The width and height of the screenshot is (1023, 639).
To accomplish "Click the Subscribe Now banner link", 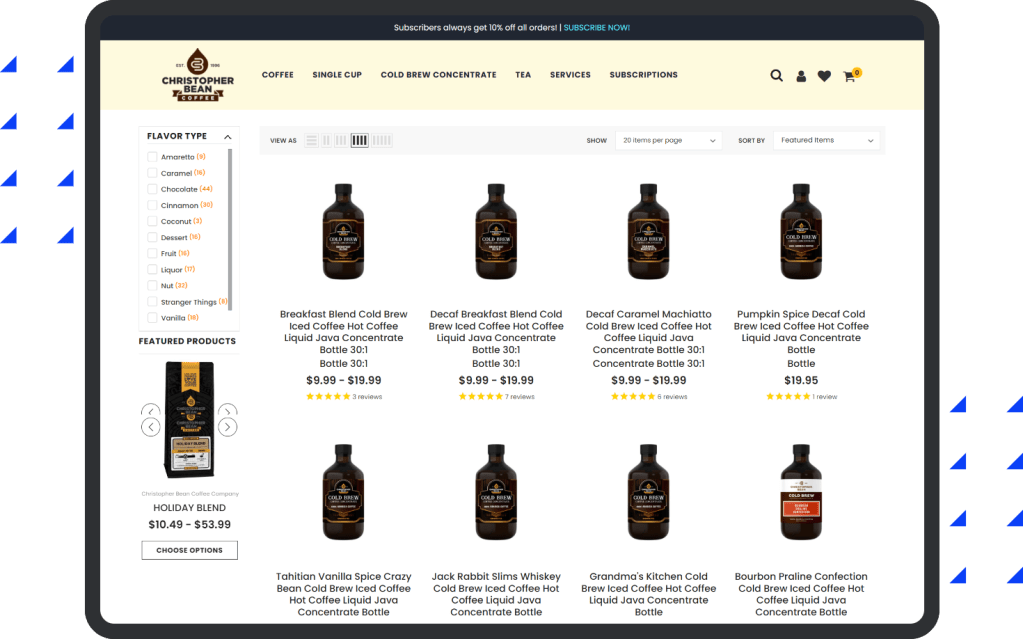I will [596, 28].
